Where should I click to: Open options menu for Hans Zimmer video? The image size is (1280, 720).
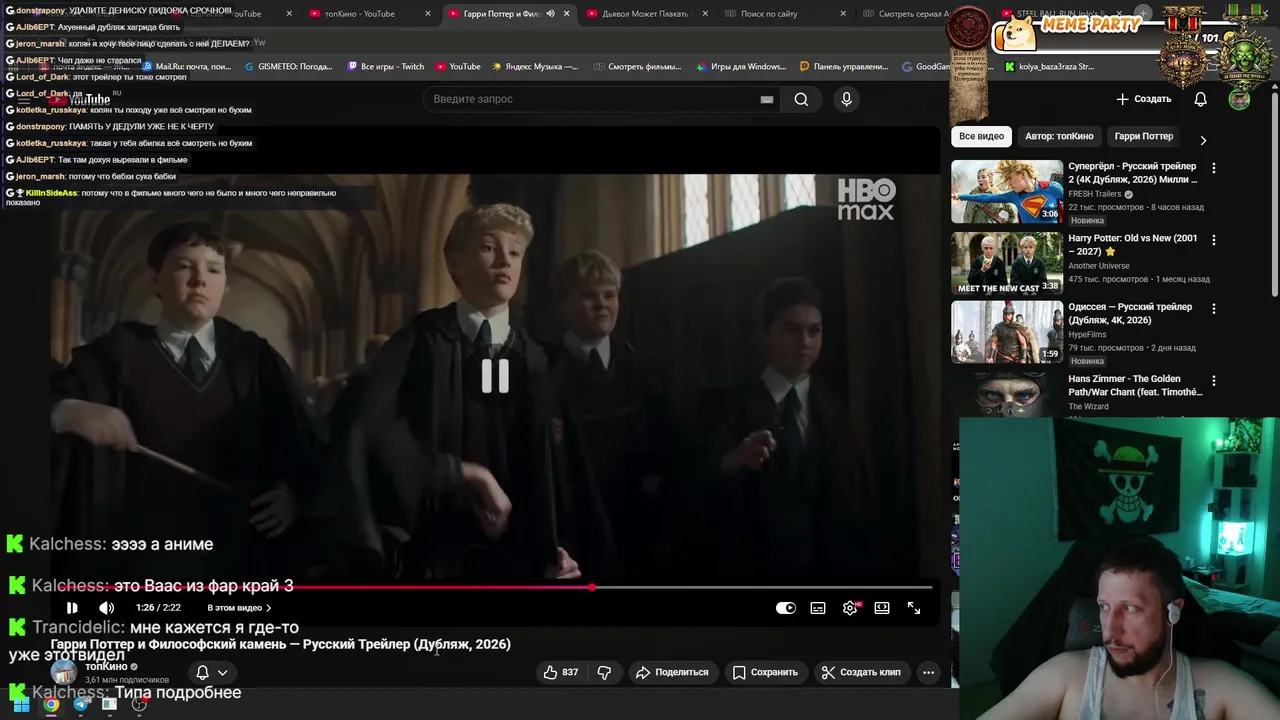point(1213,381)
